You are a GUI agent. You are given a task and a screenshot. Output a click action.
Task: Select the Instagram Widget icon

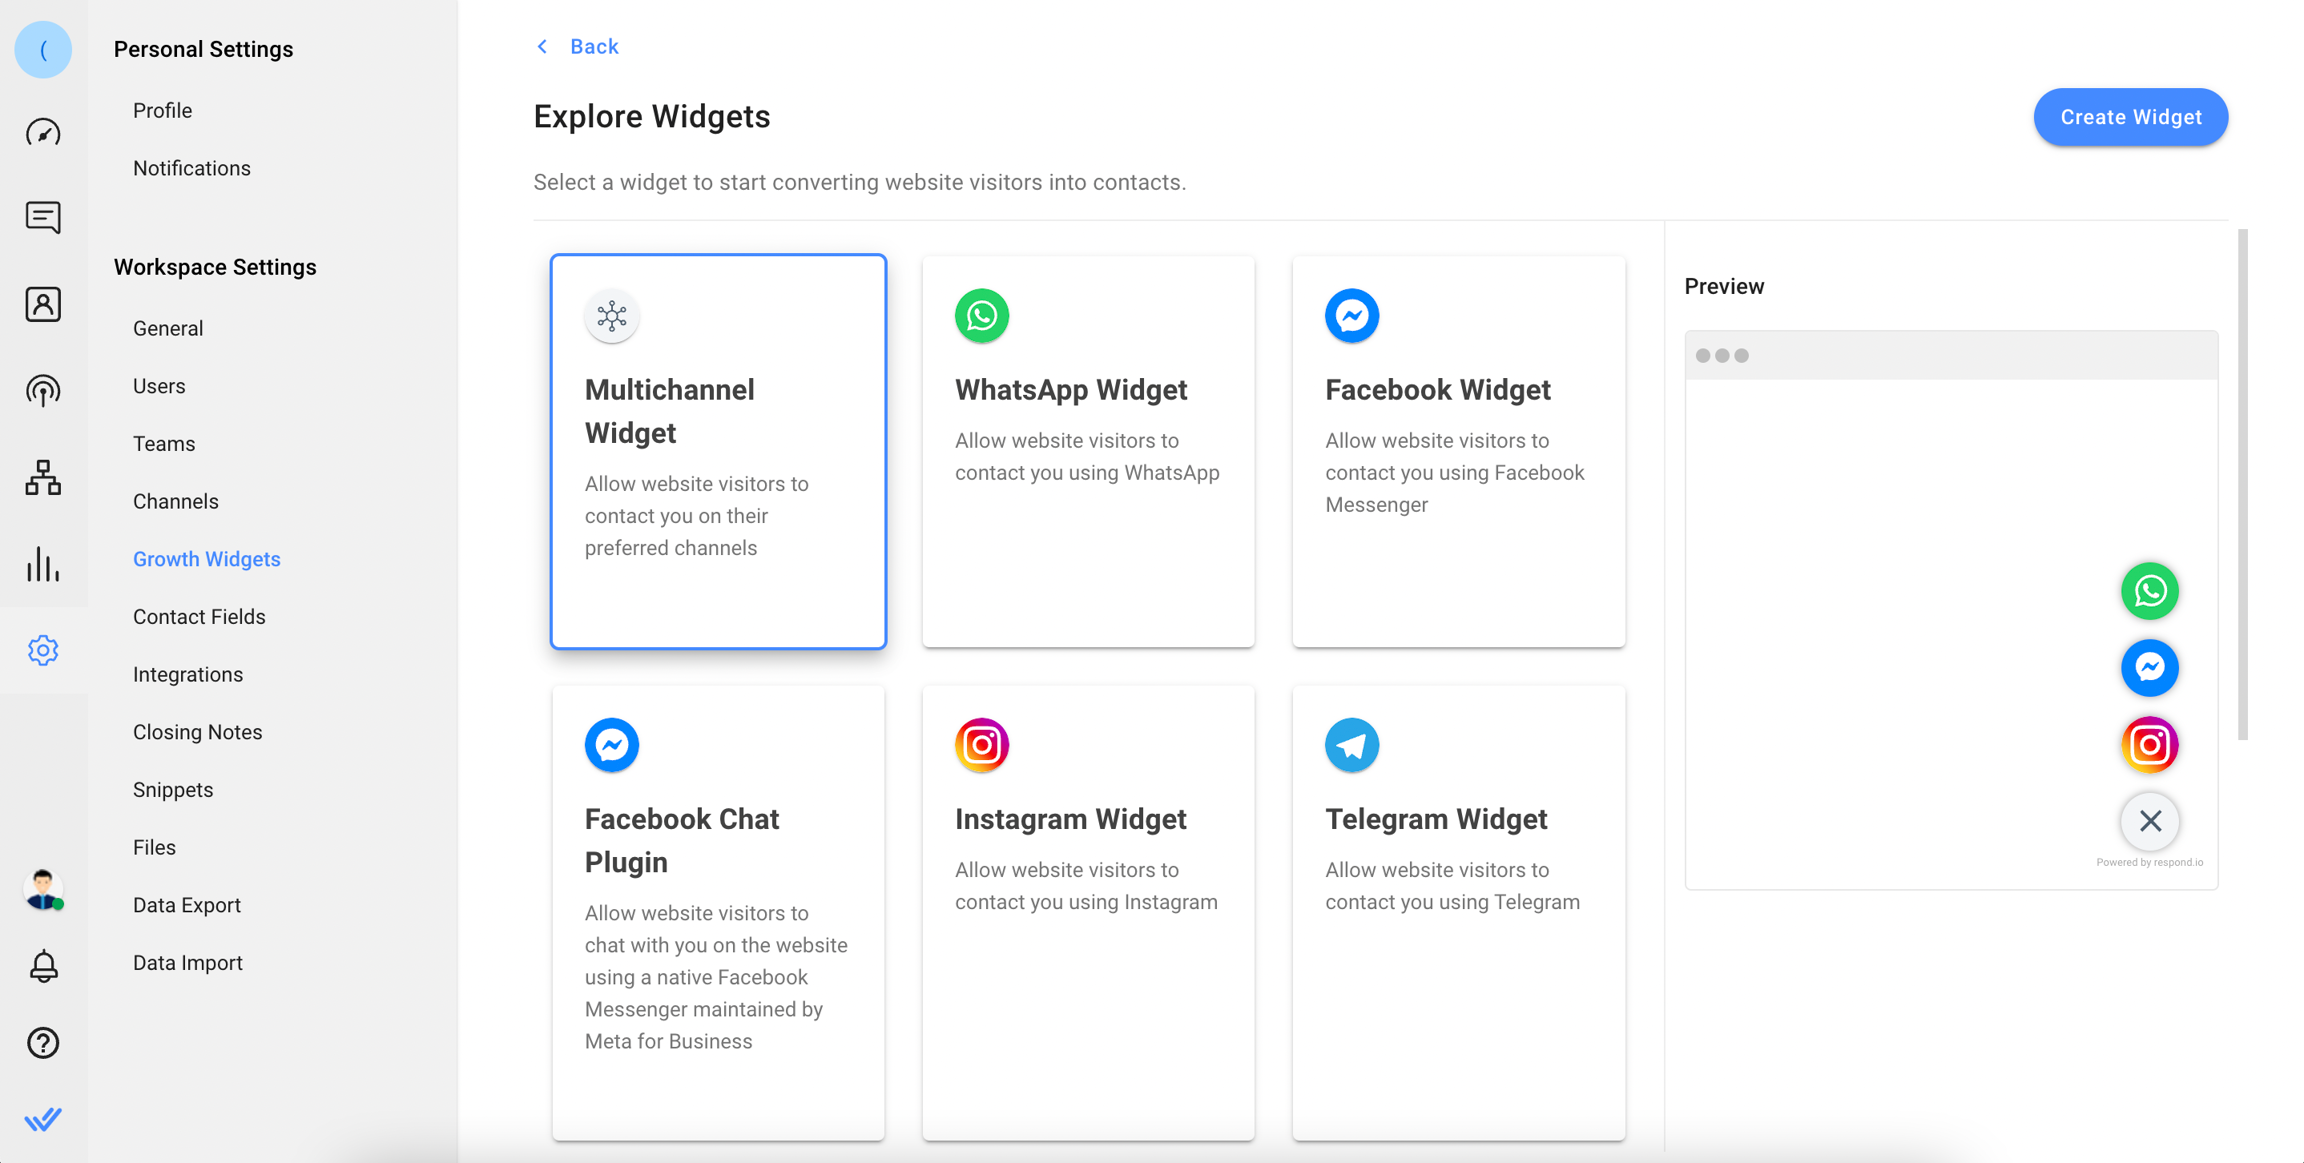click(x=981, y=744)
